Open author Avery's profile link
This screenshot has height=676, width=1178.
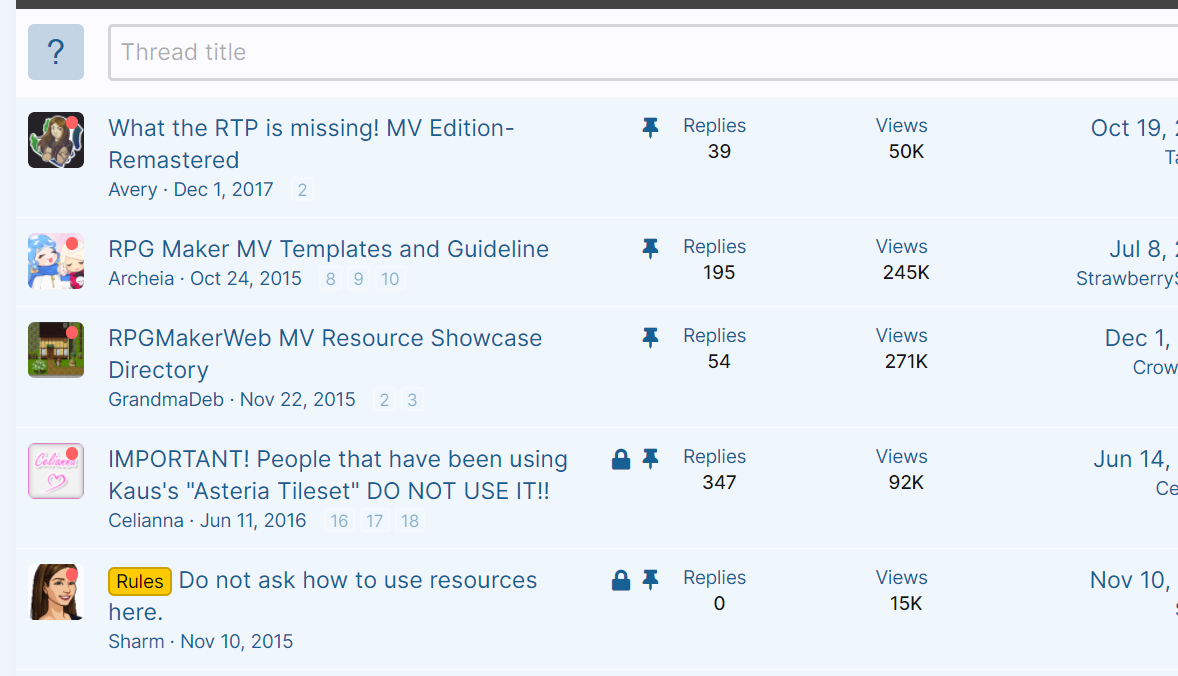pos(133,189)
